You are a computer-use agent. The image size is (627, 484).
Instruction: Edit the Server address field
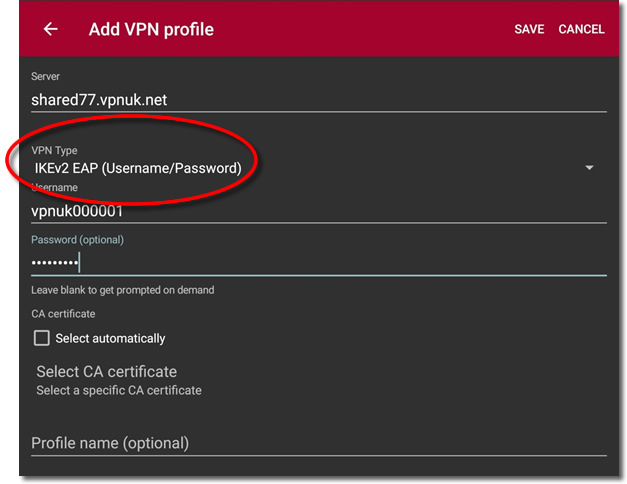coord(319,100)
